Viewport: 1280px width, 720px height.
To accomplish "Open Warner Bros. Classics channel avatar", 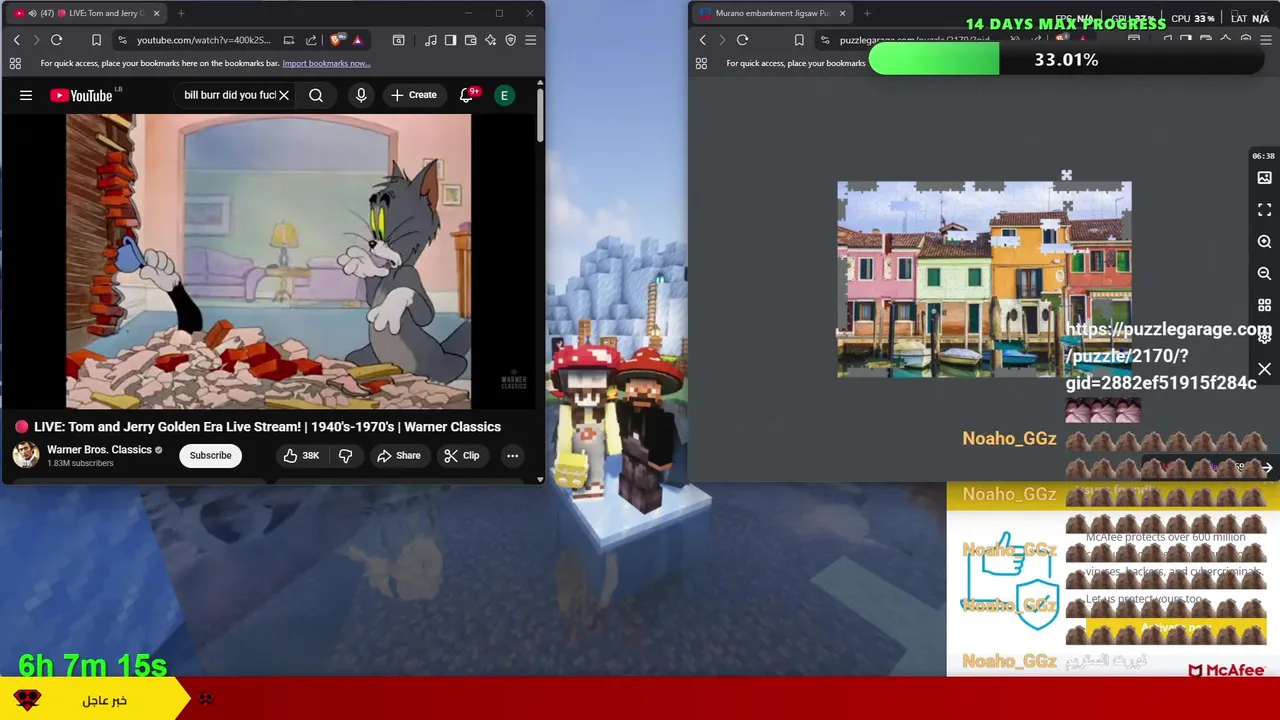I will tap(25, 455).
